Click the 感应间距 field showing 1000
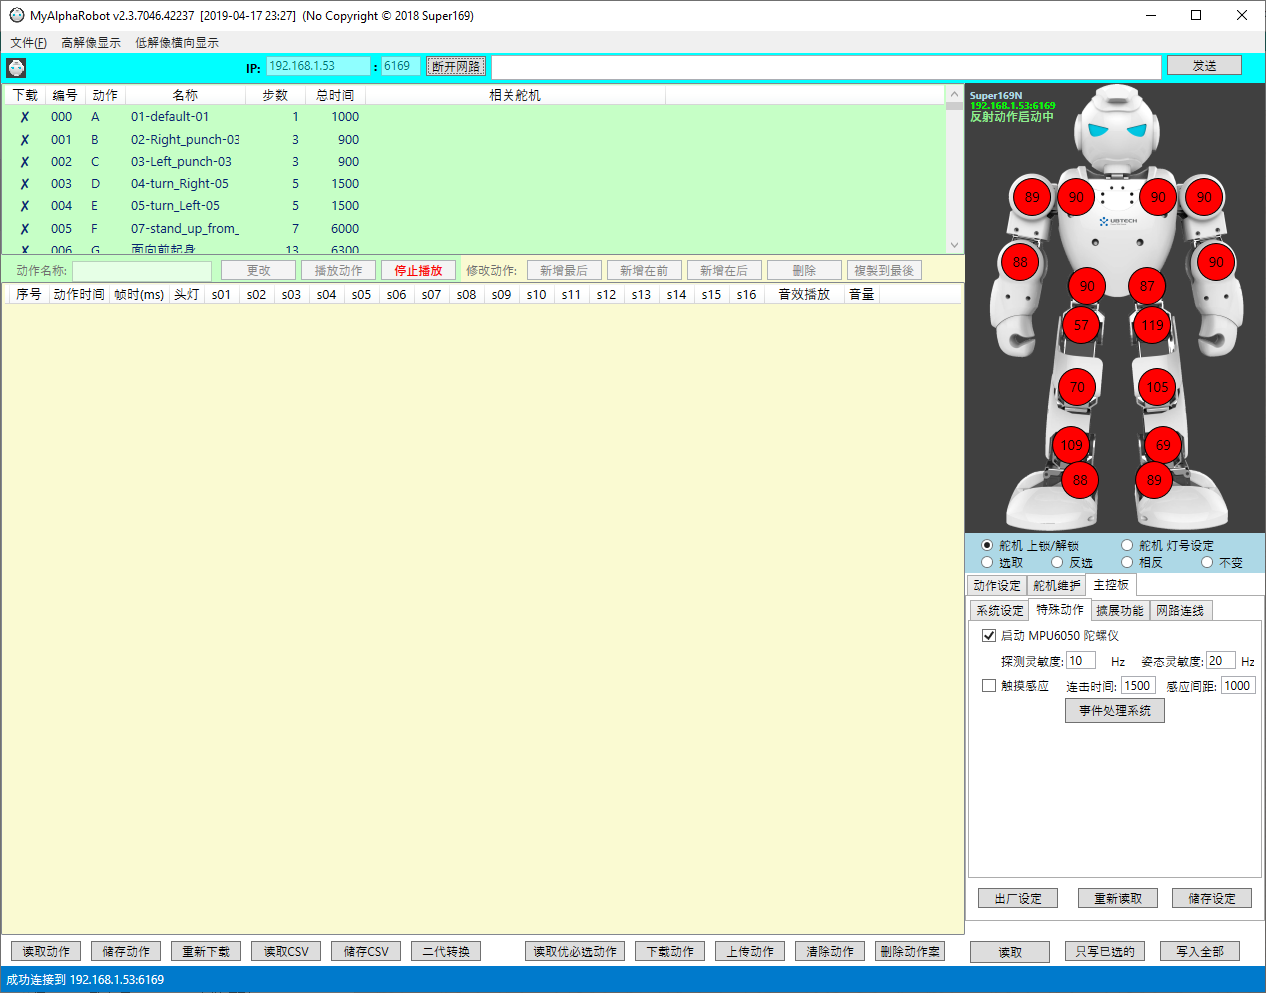 pos(1238,685)
